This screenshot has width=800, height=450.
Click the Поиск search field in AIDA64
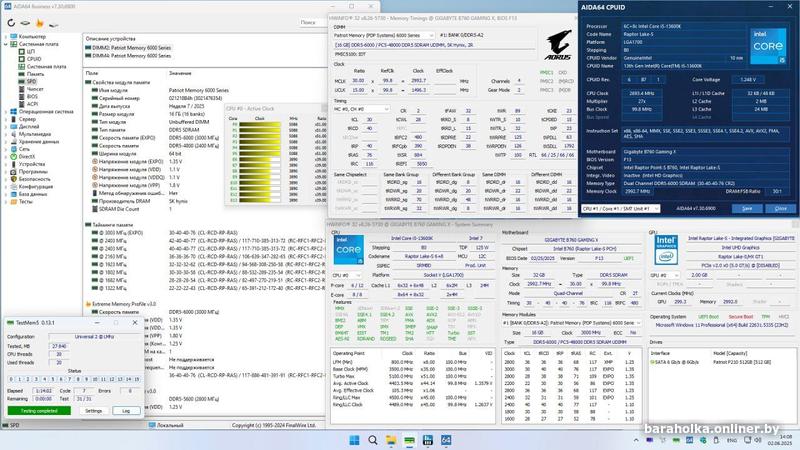(x=311, y=22)
